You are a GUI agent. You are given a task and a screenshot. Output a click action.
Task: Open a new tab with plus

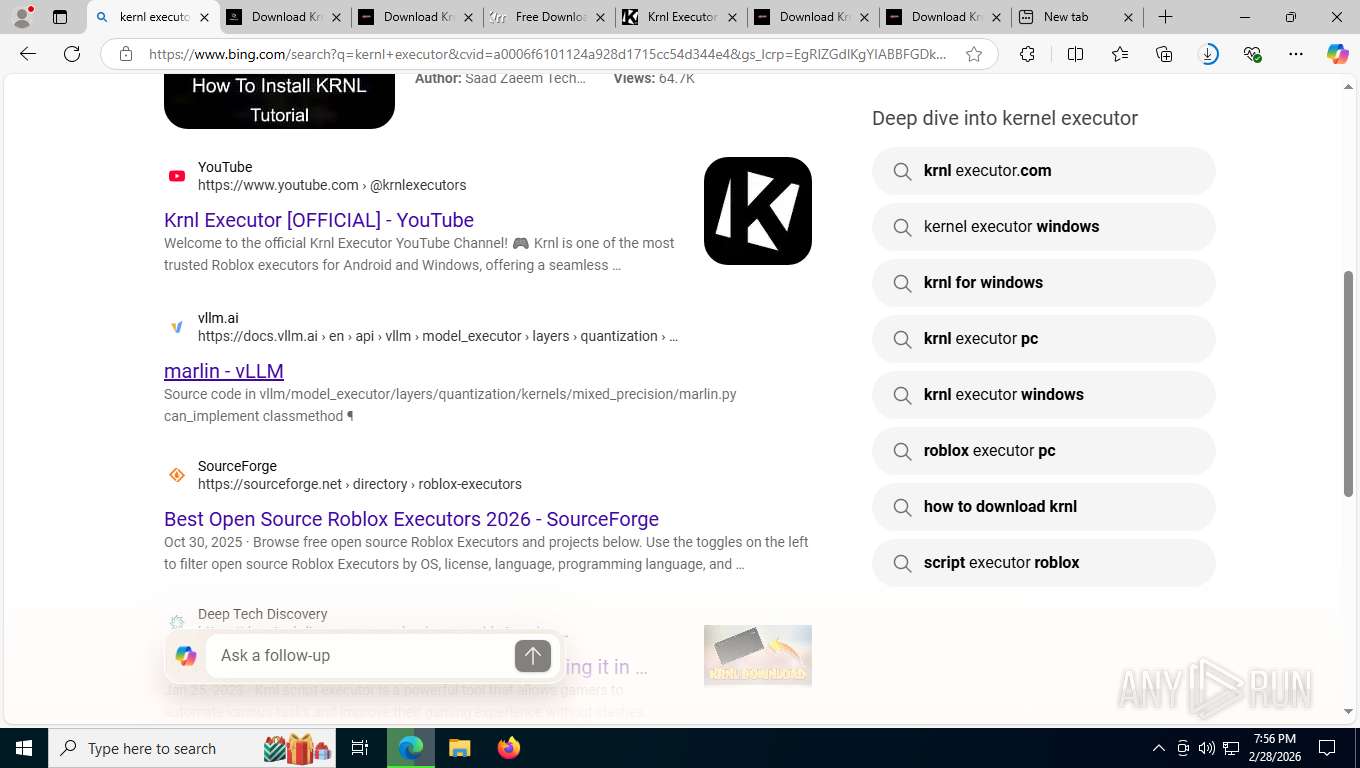1165,17
